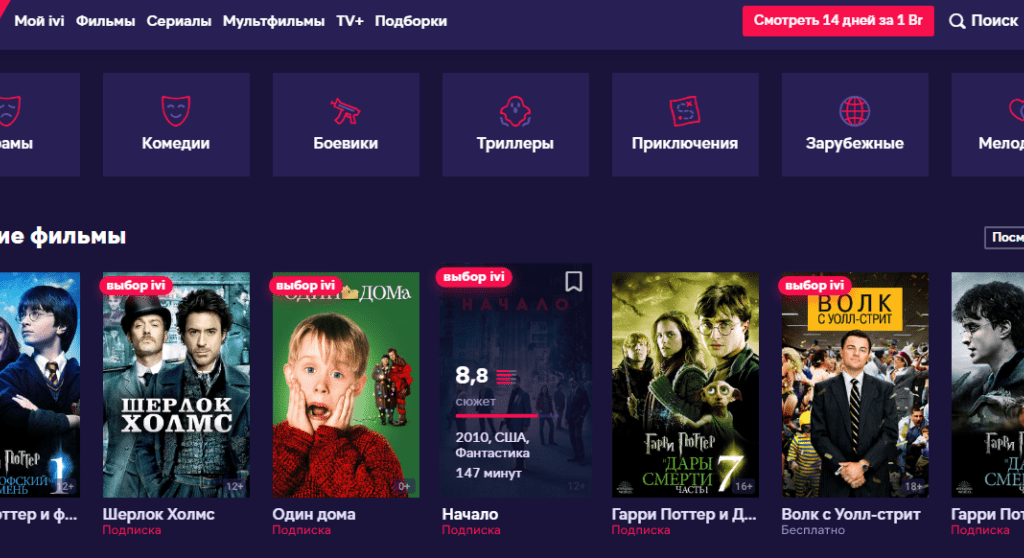Click the ghost icon for Триллеры
This screenshot has height=558, width=1024.
515,111
